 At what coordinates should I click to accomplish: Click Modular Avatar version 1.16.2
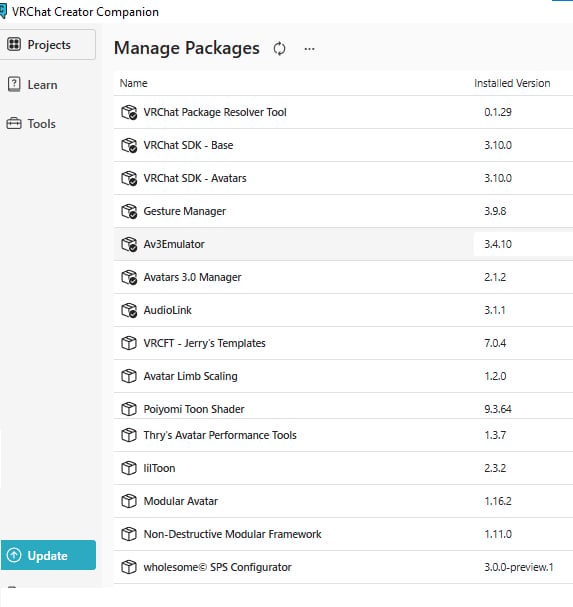(498, 501)
